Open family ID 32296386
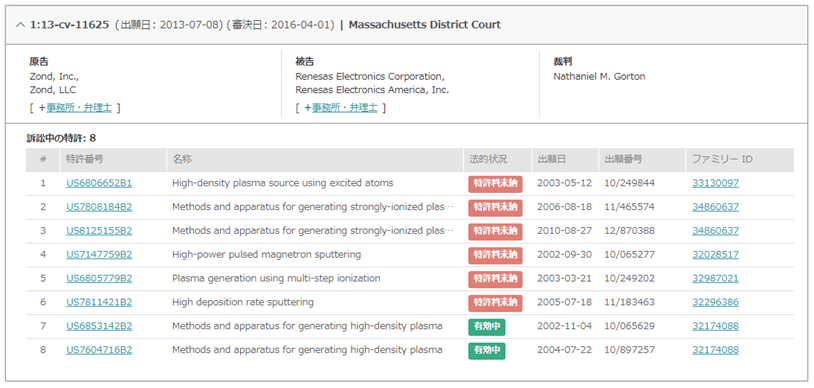 715,302
